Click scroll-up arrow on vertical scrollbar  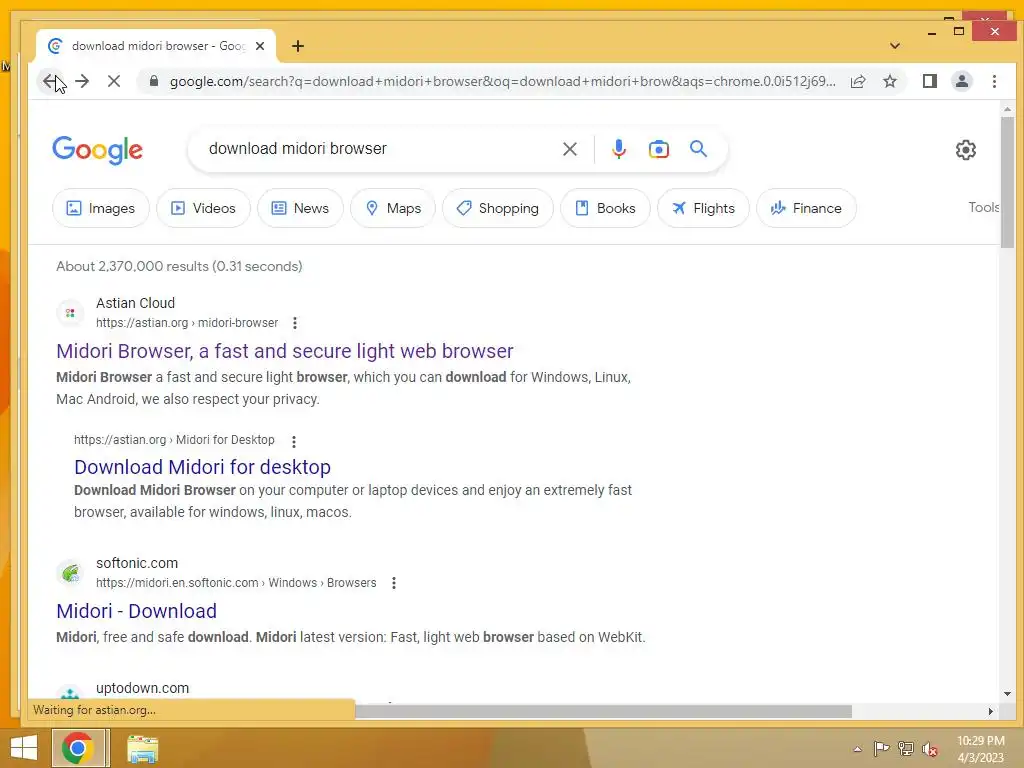click(1007, 109)
